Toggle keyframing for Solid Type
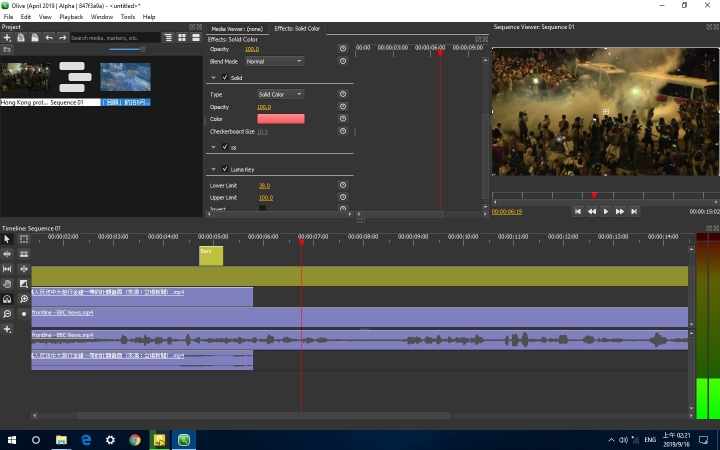This screenshot has height=450, width=720. click(x=343, y=94)
